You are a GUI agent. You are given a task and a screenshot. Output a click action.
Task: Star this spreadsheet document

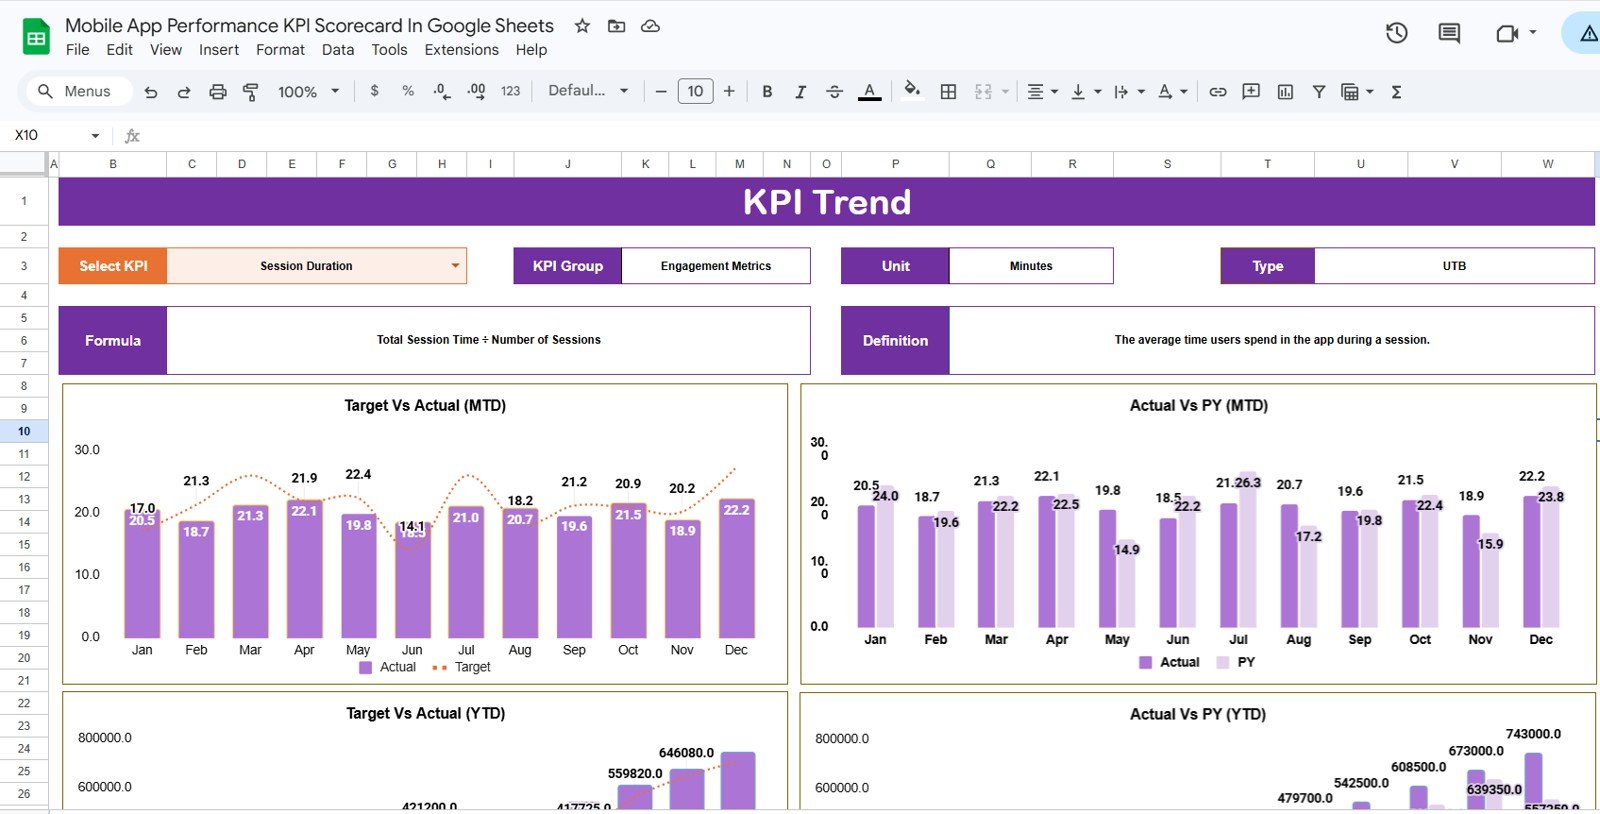(x=582, y=26)
